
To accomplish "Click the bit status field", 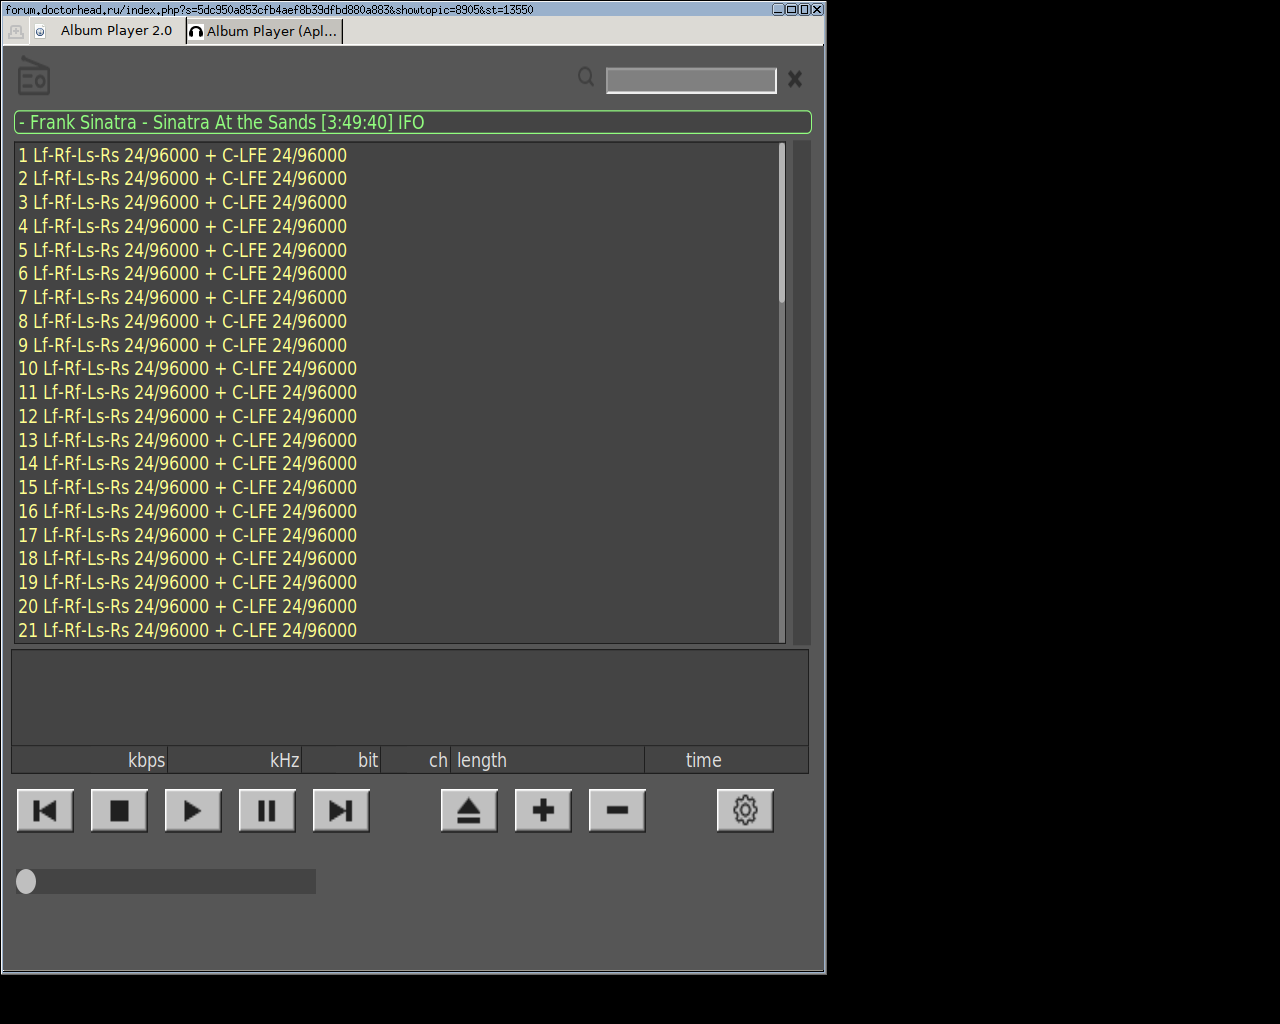I will pyautogui.click(x=341, y=760).
